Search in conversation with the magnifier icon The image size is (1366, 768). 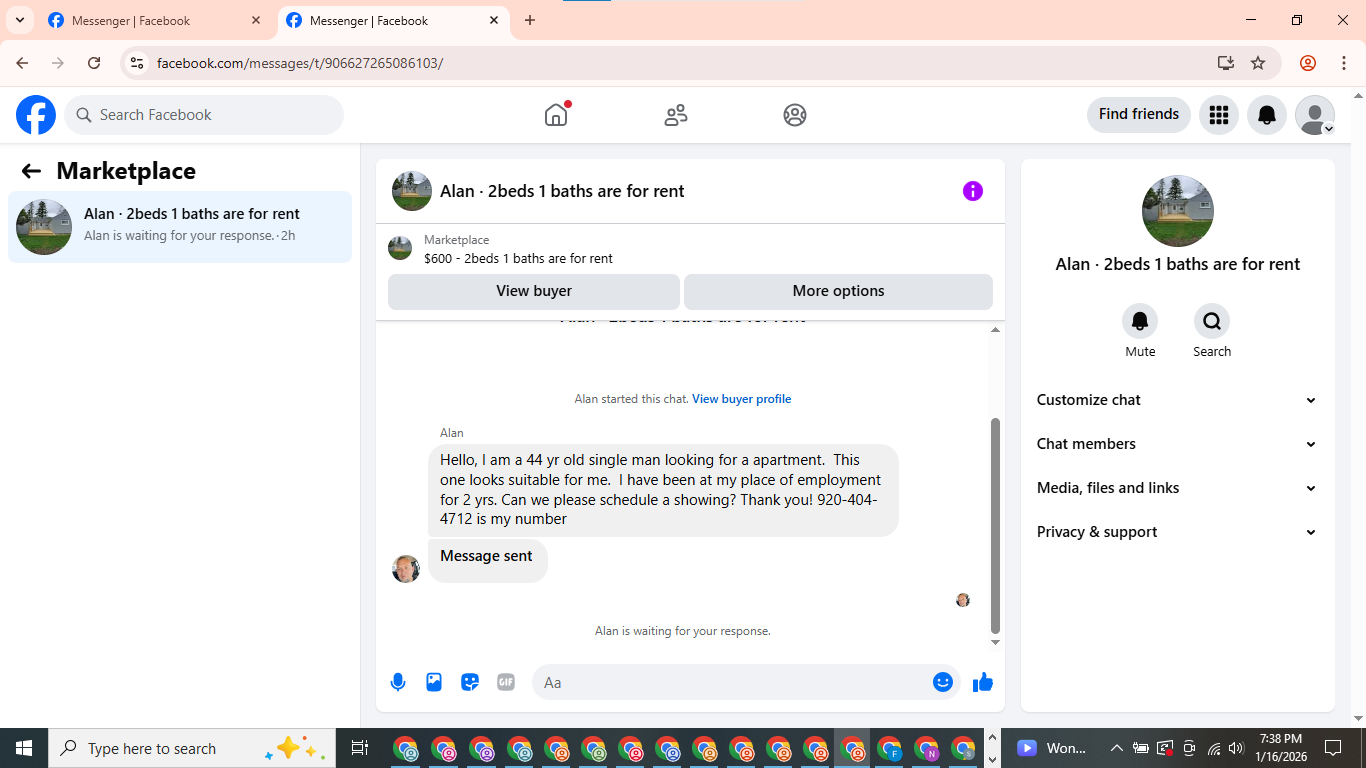[1212, 321]
